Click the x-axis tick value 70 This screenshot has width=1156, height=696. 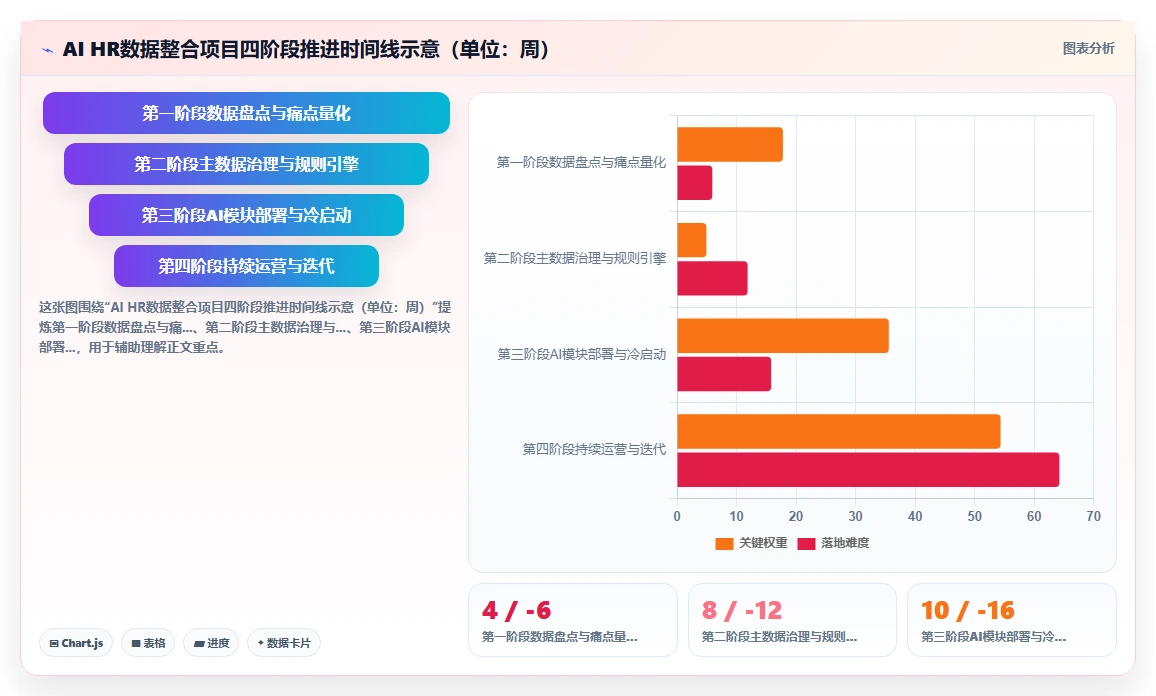coord(1093,516)
